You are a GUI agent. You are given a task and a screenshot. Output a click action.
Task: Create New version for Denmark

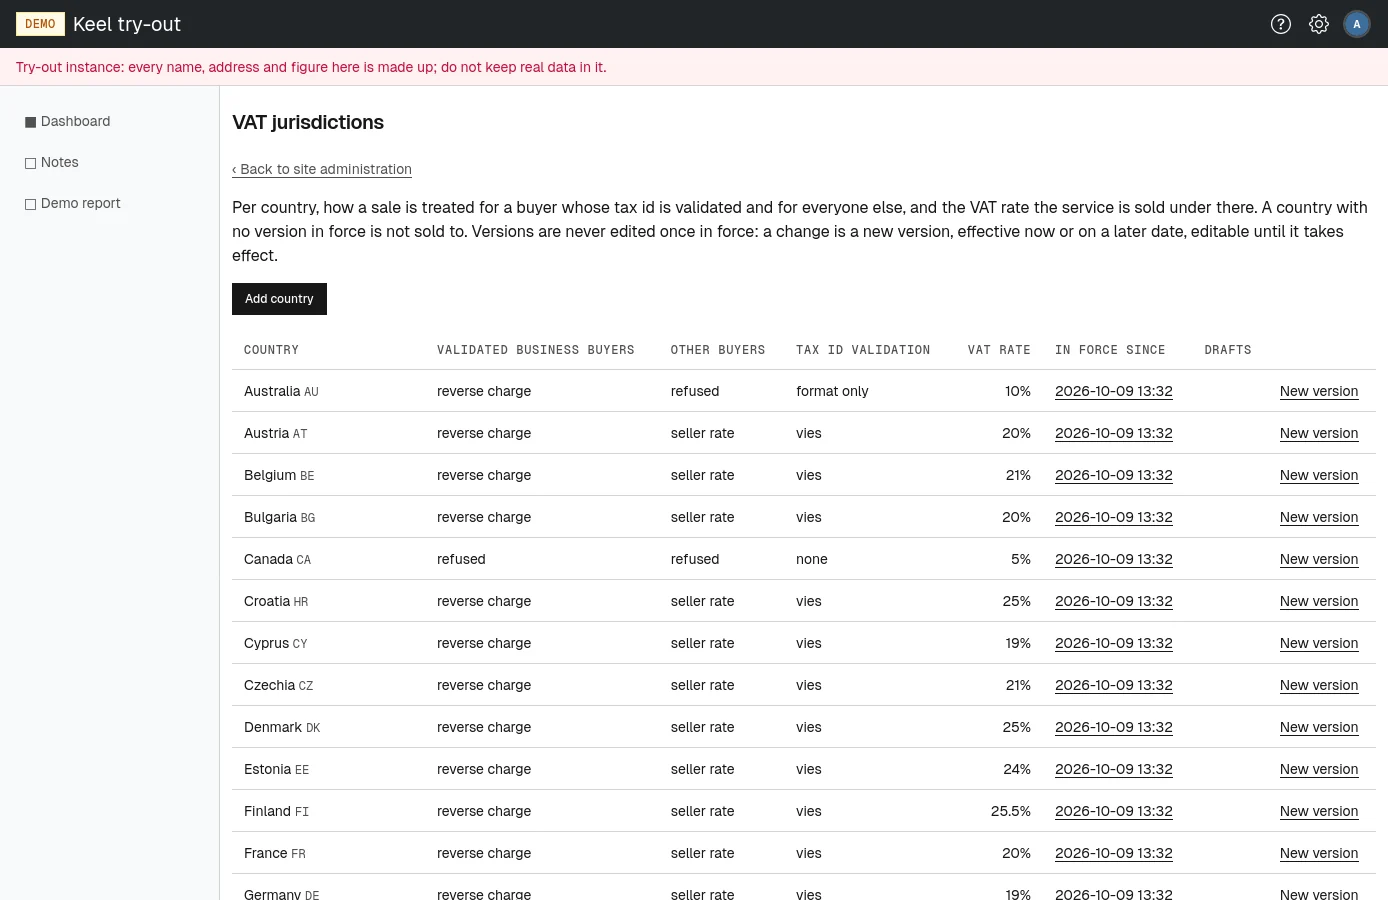pos(1319,727)
